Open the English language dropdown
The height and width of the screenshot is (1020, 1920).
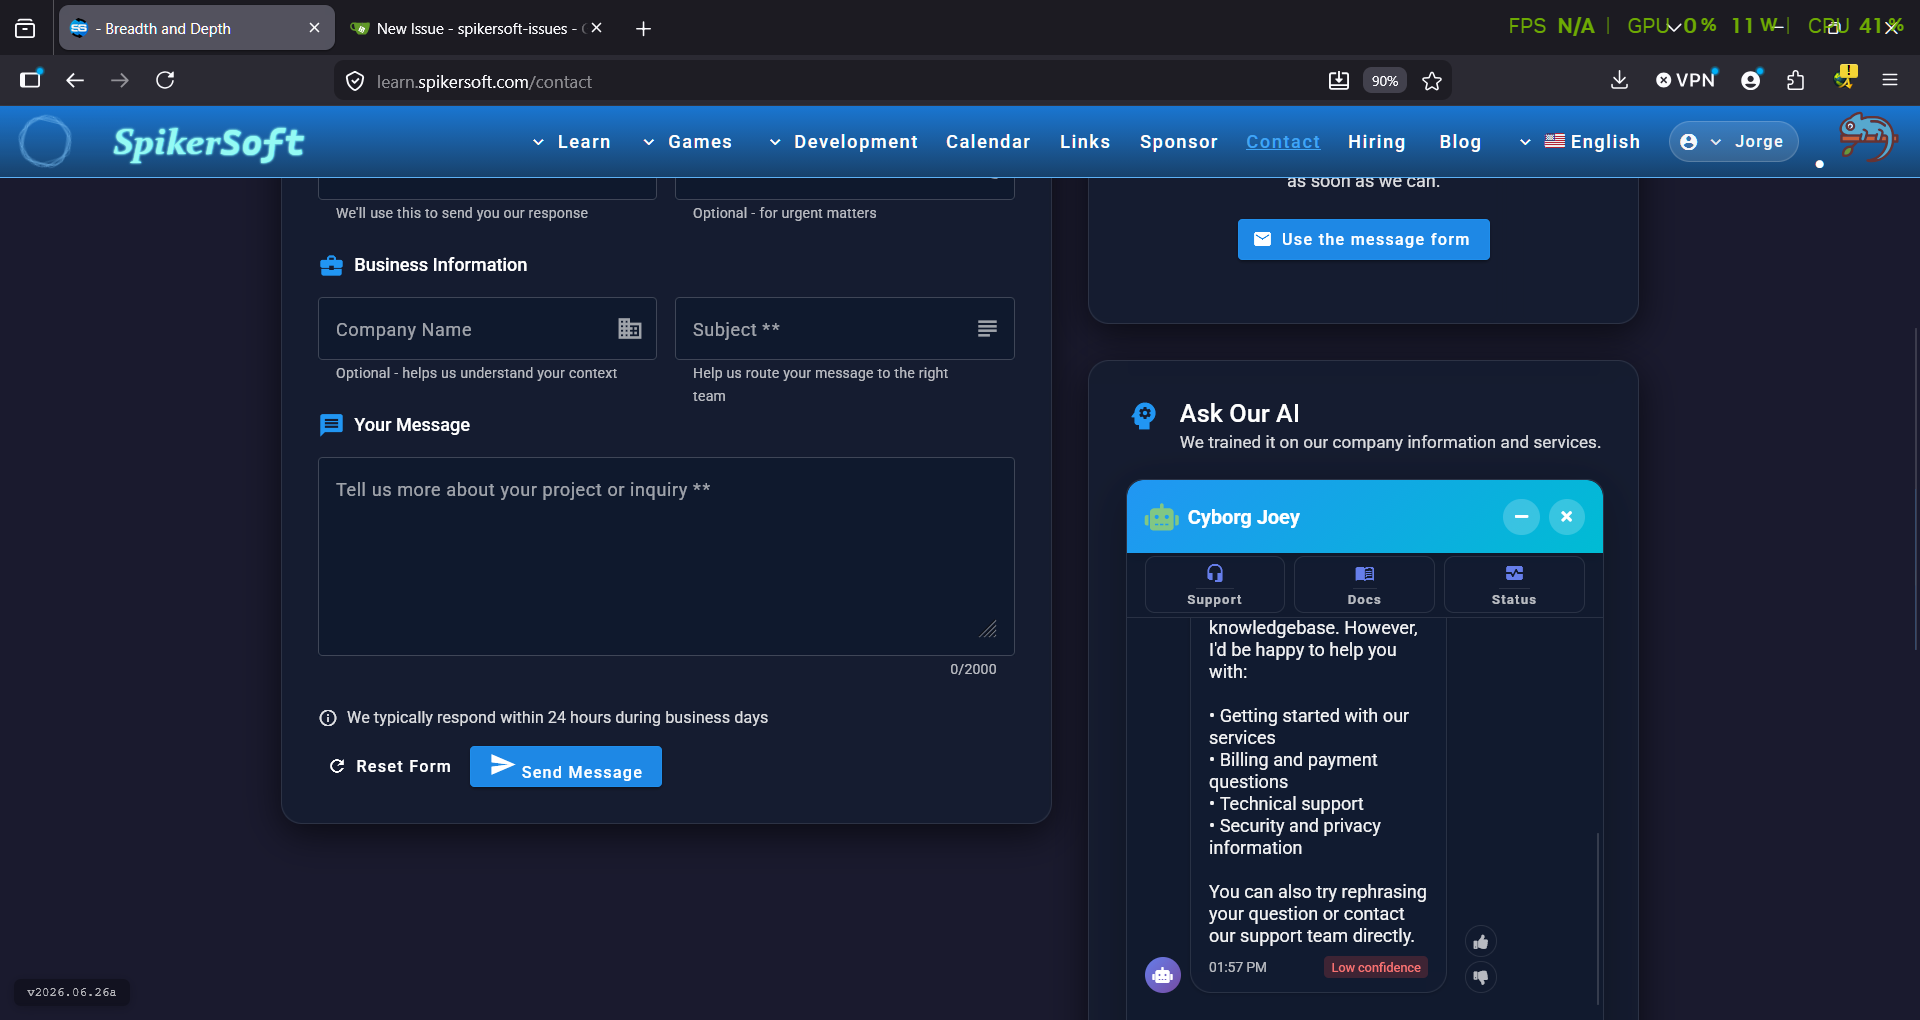pyautogui.click(x=1580, y=142)
